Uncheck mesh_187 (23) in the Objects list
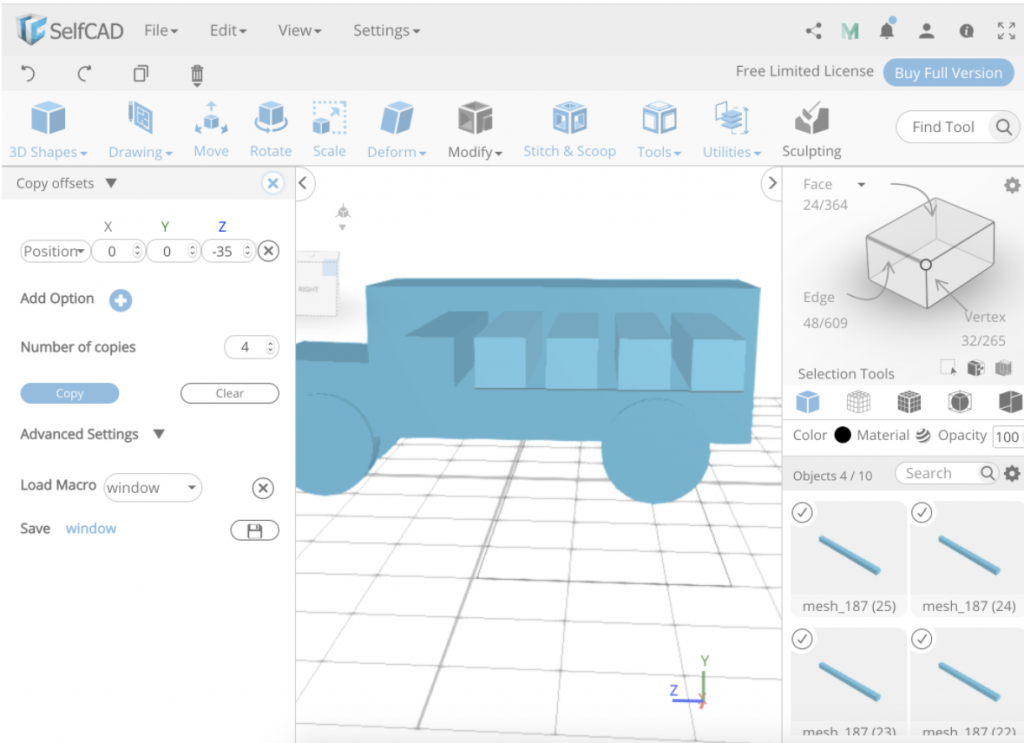This screenshot has height=743, width=1024. tap(801, 638)
